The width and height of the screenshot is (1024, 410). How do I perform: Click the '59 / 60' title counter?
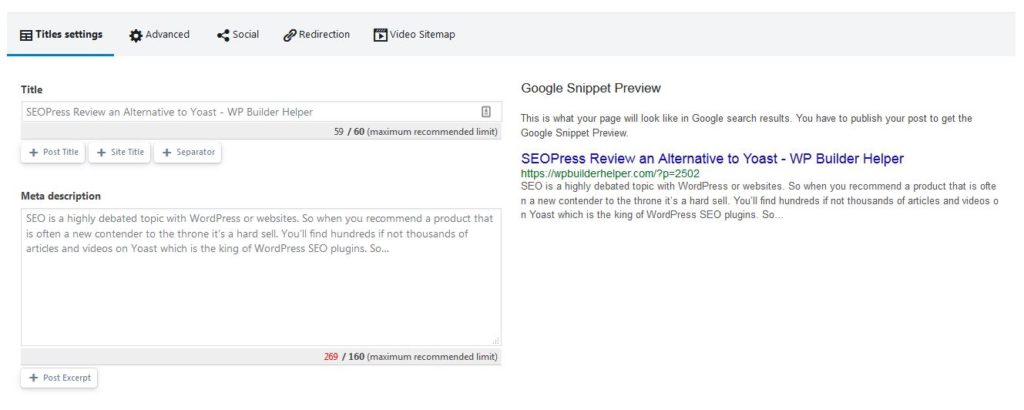pos(349,132)
